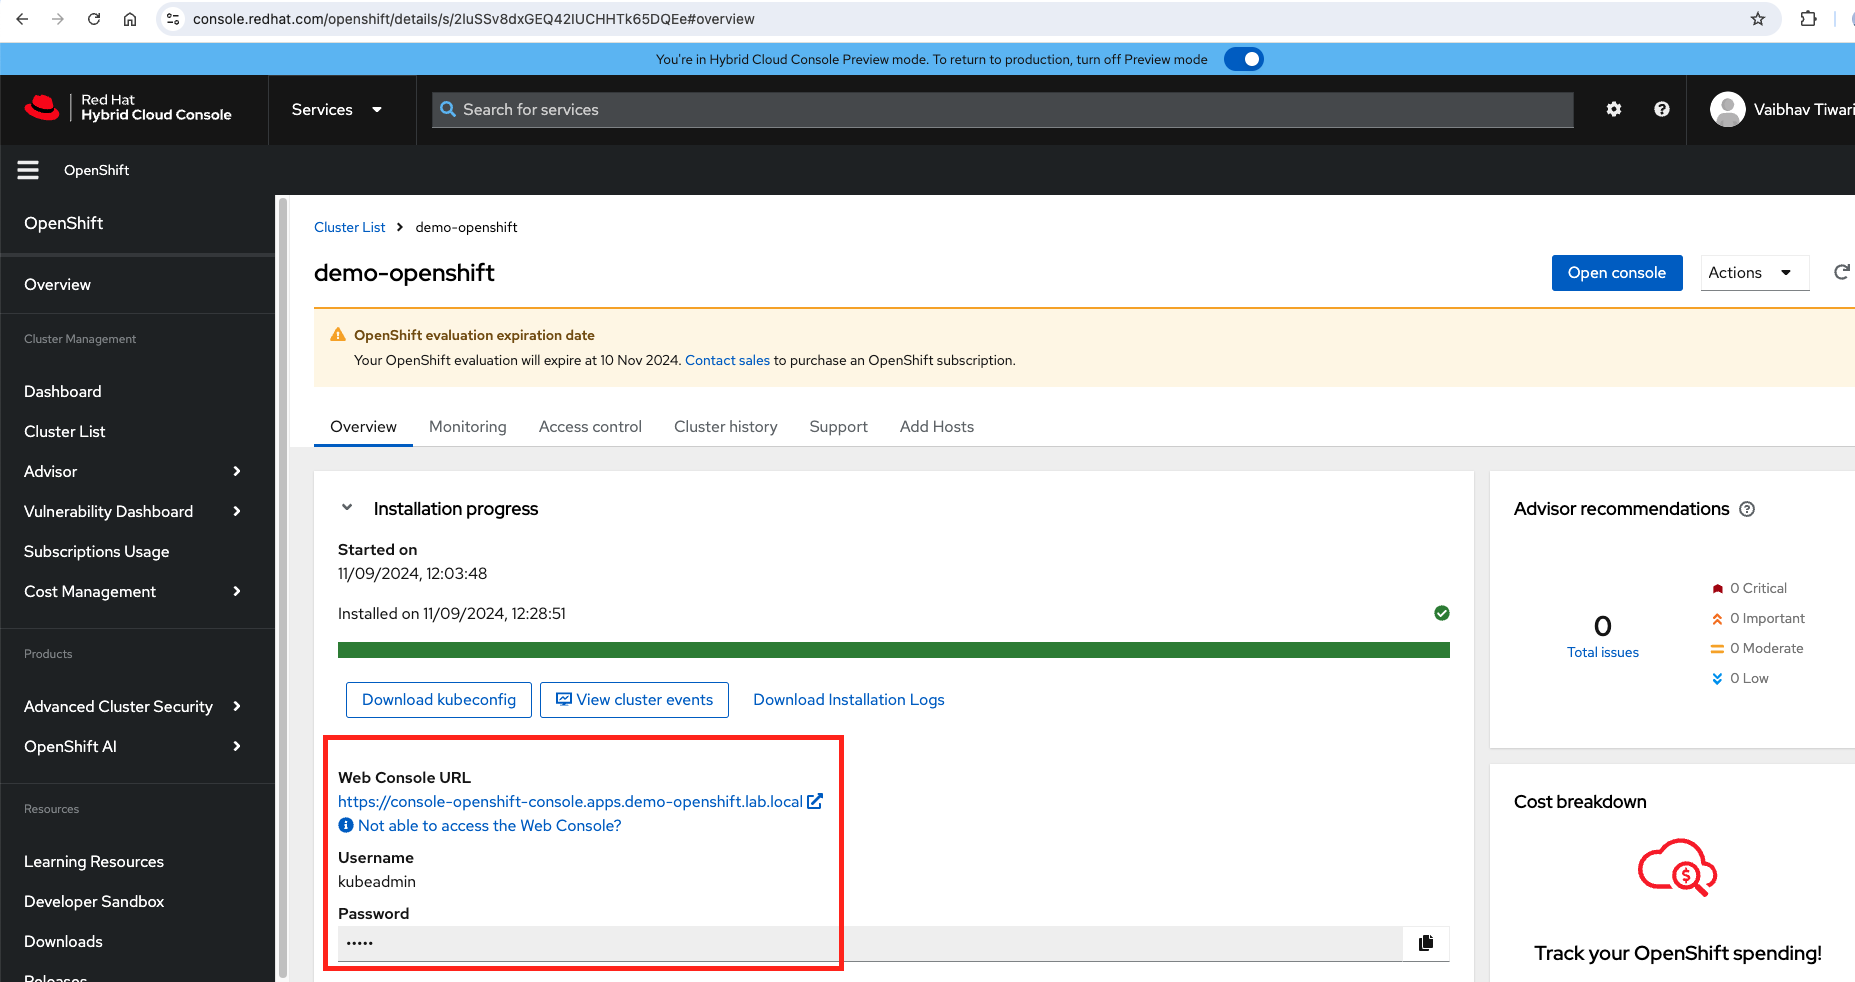Open the Services dropdown menu
Viewport: 1855px width, 982px height.
337,109
